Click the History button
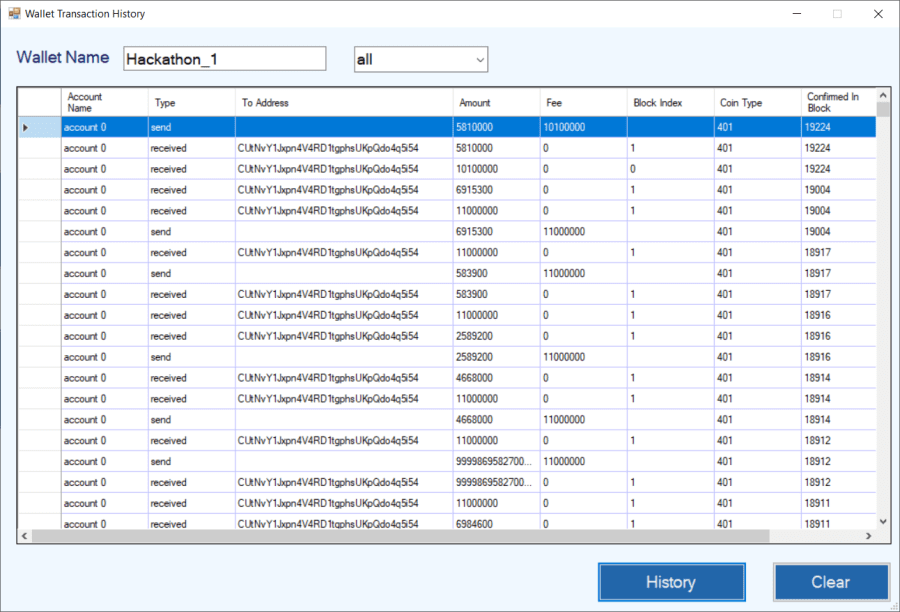The height and width of the screenshot is (612, 900). pyautogui.click(x=671, y=581)
